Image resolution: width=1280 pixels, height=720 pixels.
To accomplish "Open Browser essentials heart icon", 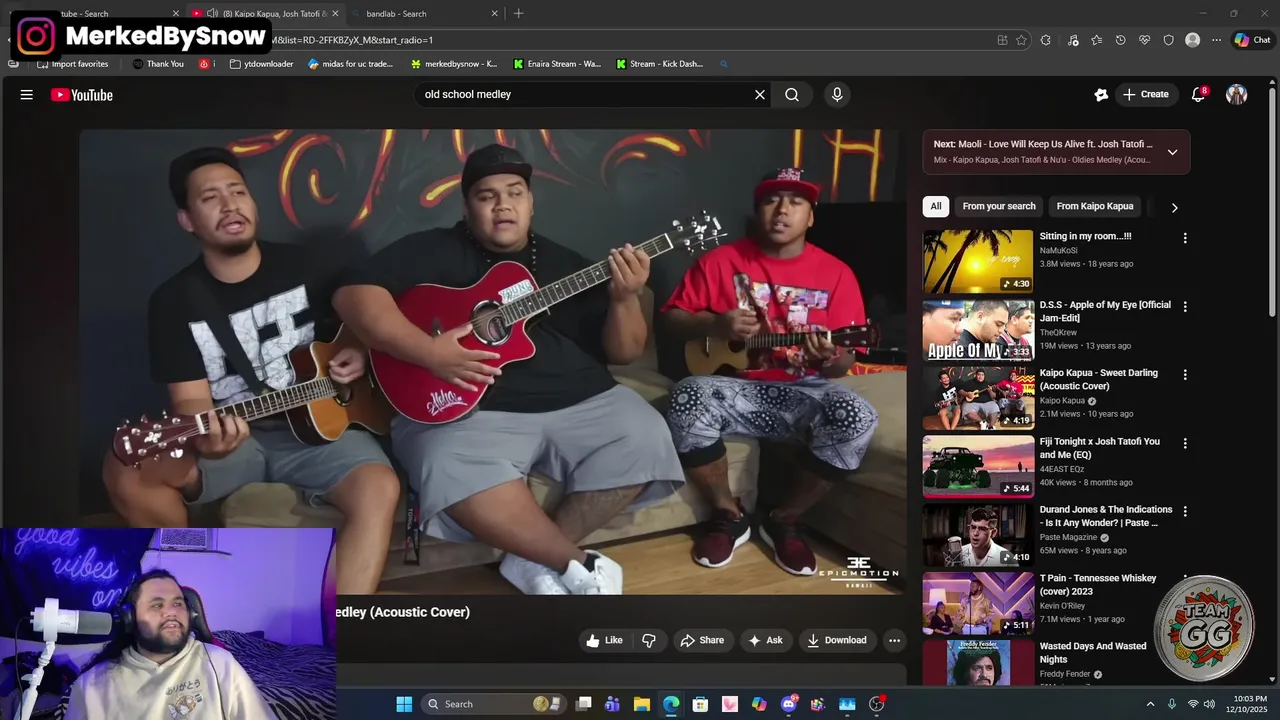I will tap(1145, 40).
